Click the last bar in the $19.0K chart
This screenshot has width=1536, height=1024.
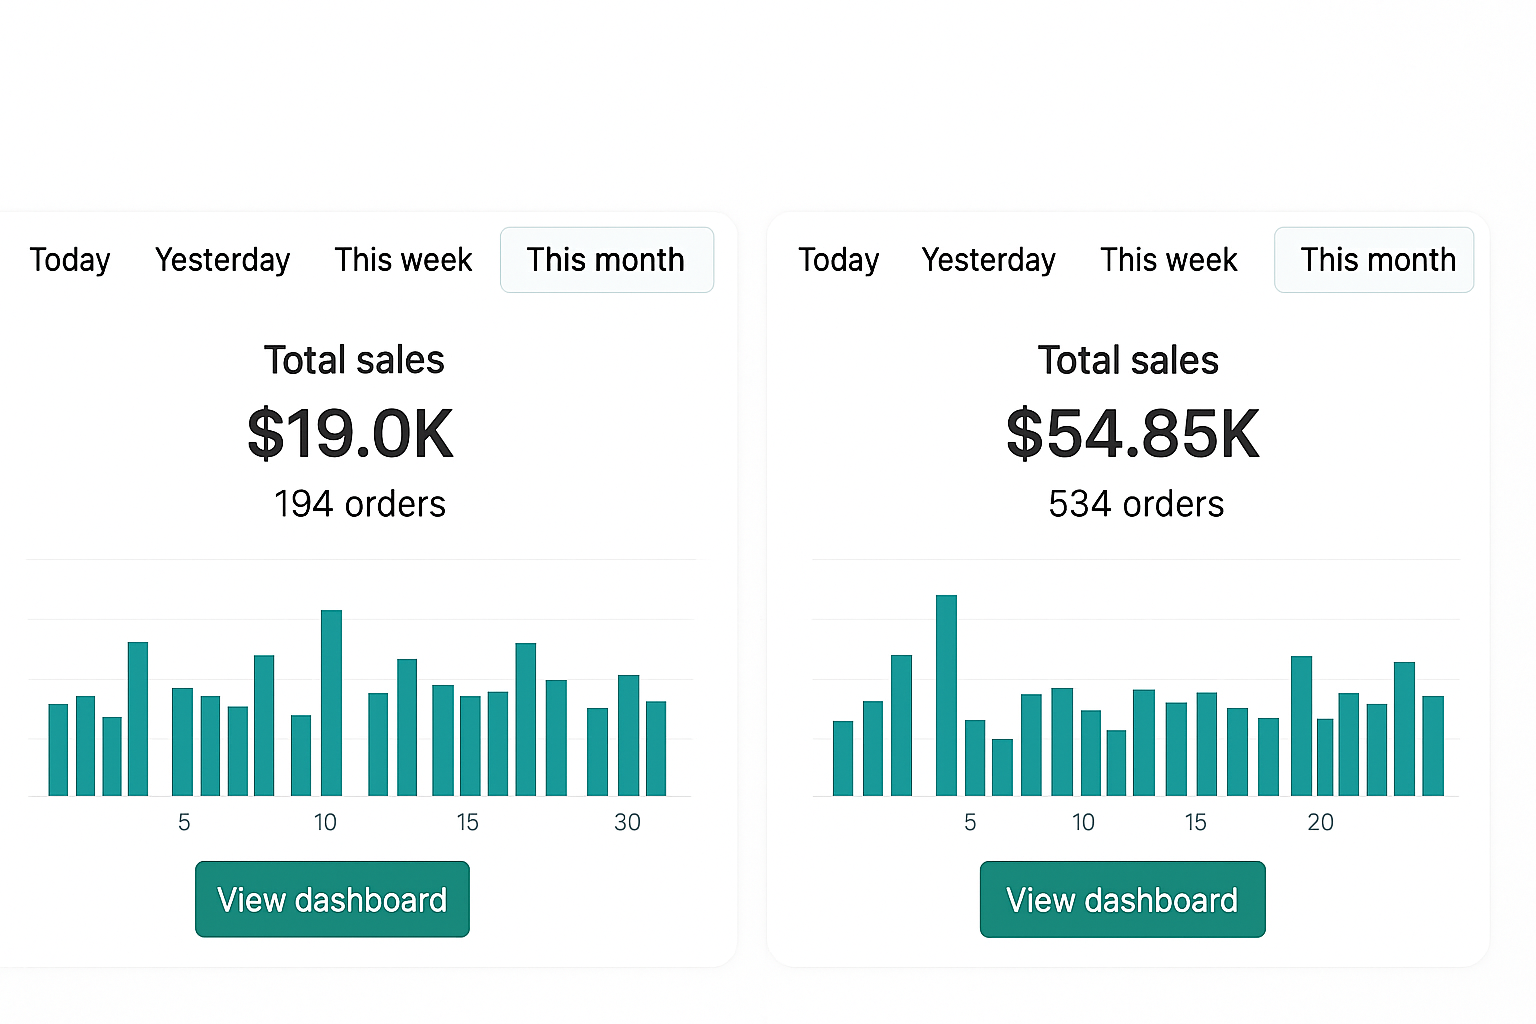tap(656, 749)
